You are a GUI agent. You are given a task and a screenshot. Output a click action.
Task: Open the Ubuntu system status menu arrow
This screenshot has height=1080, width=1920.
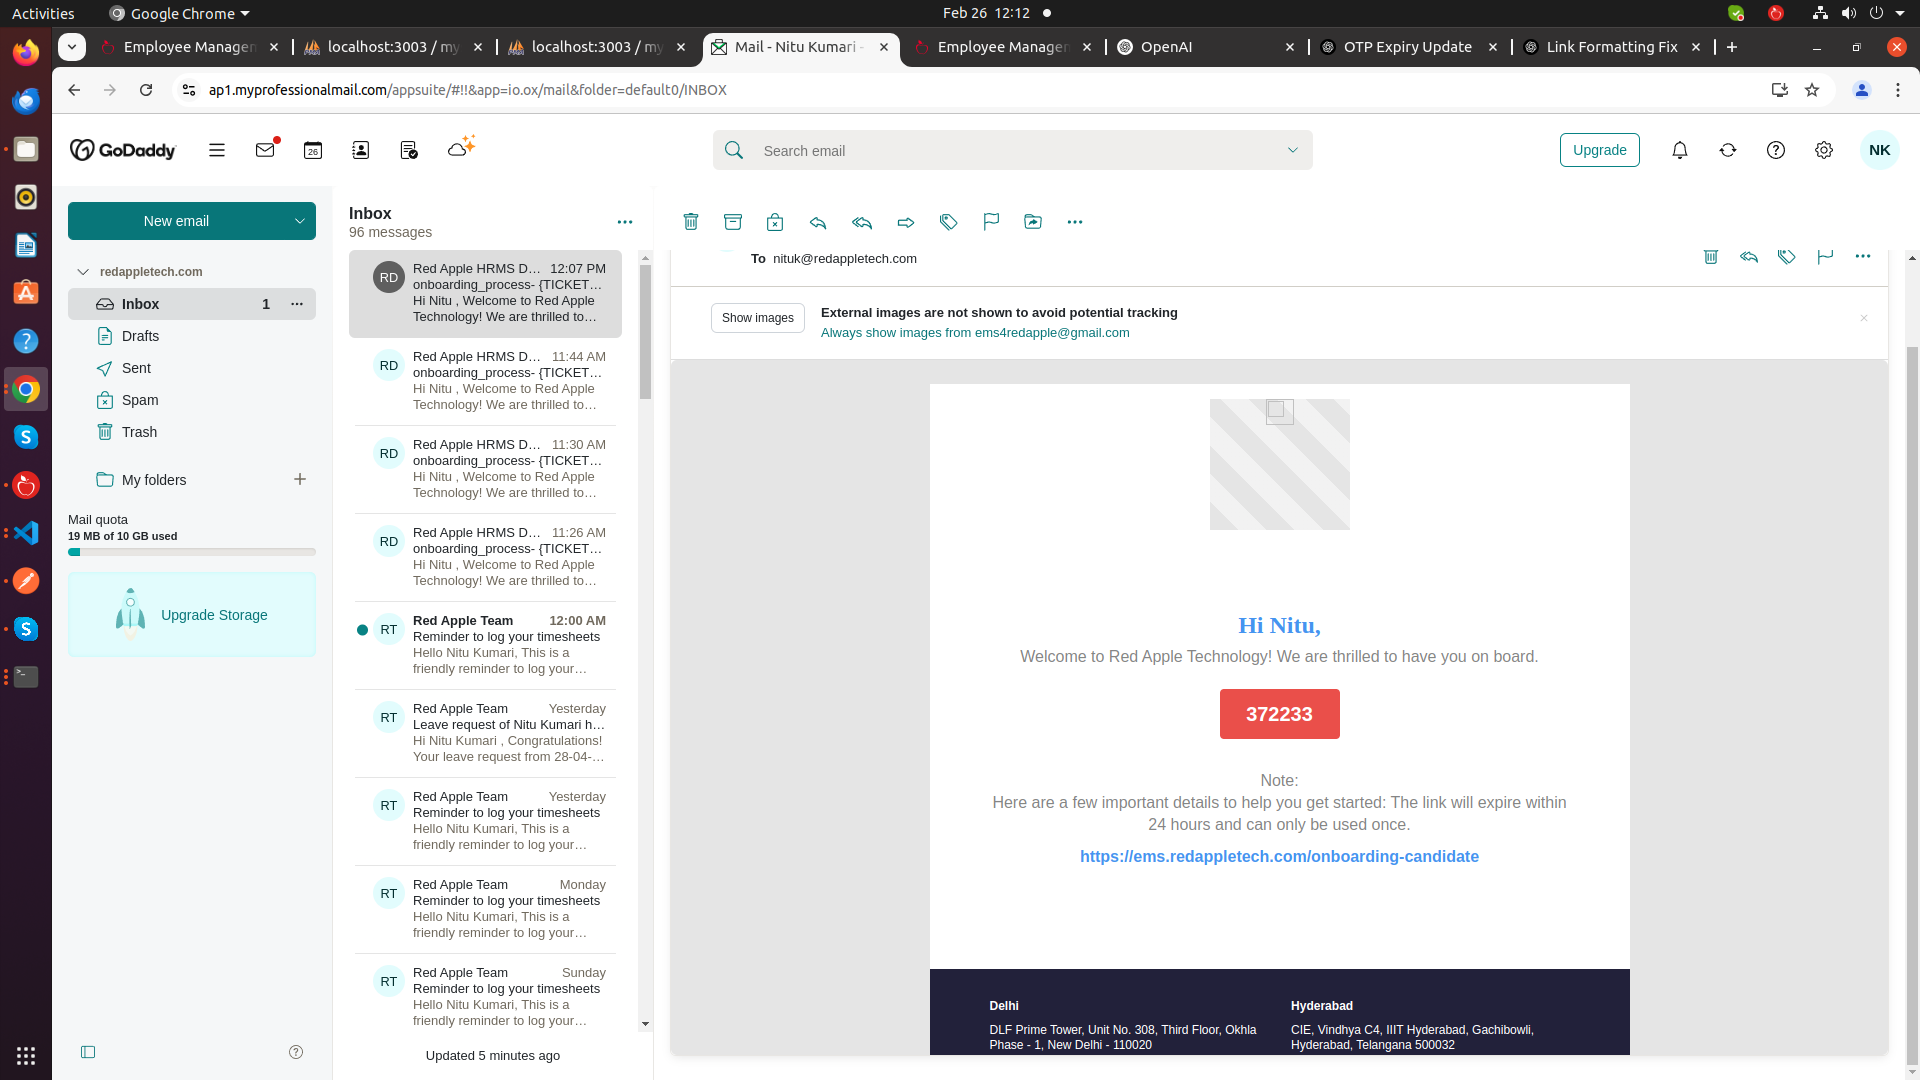pyautogui.click(x=1900, y=14)
